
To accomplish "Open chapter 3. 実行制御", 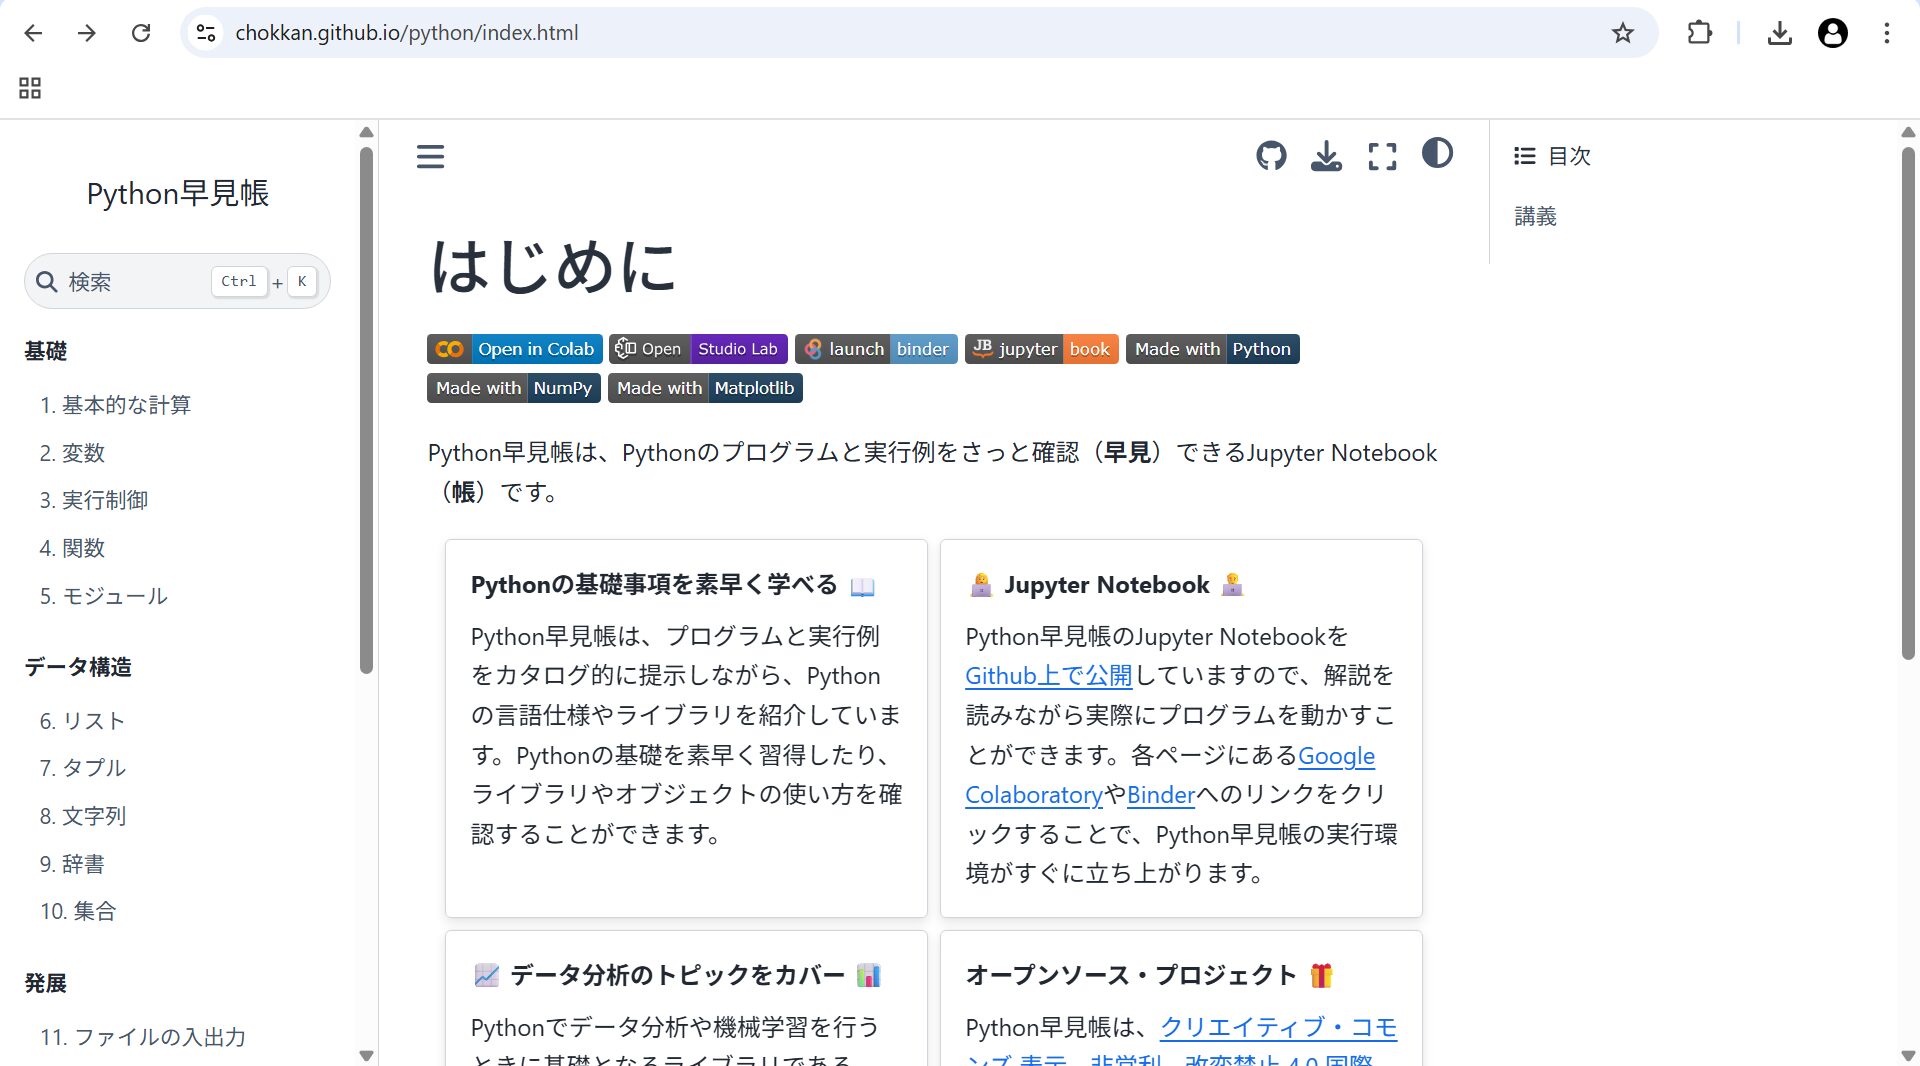I will (x=94, y=500).
